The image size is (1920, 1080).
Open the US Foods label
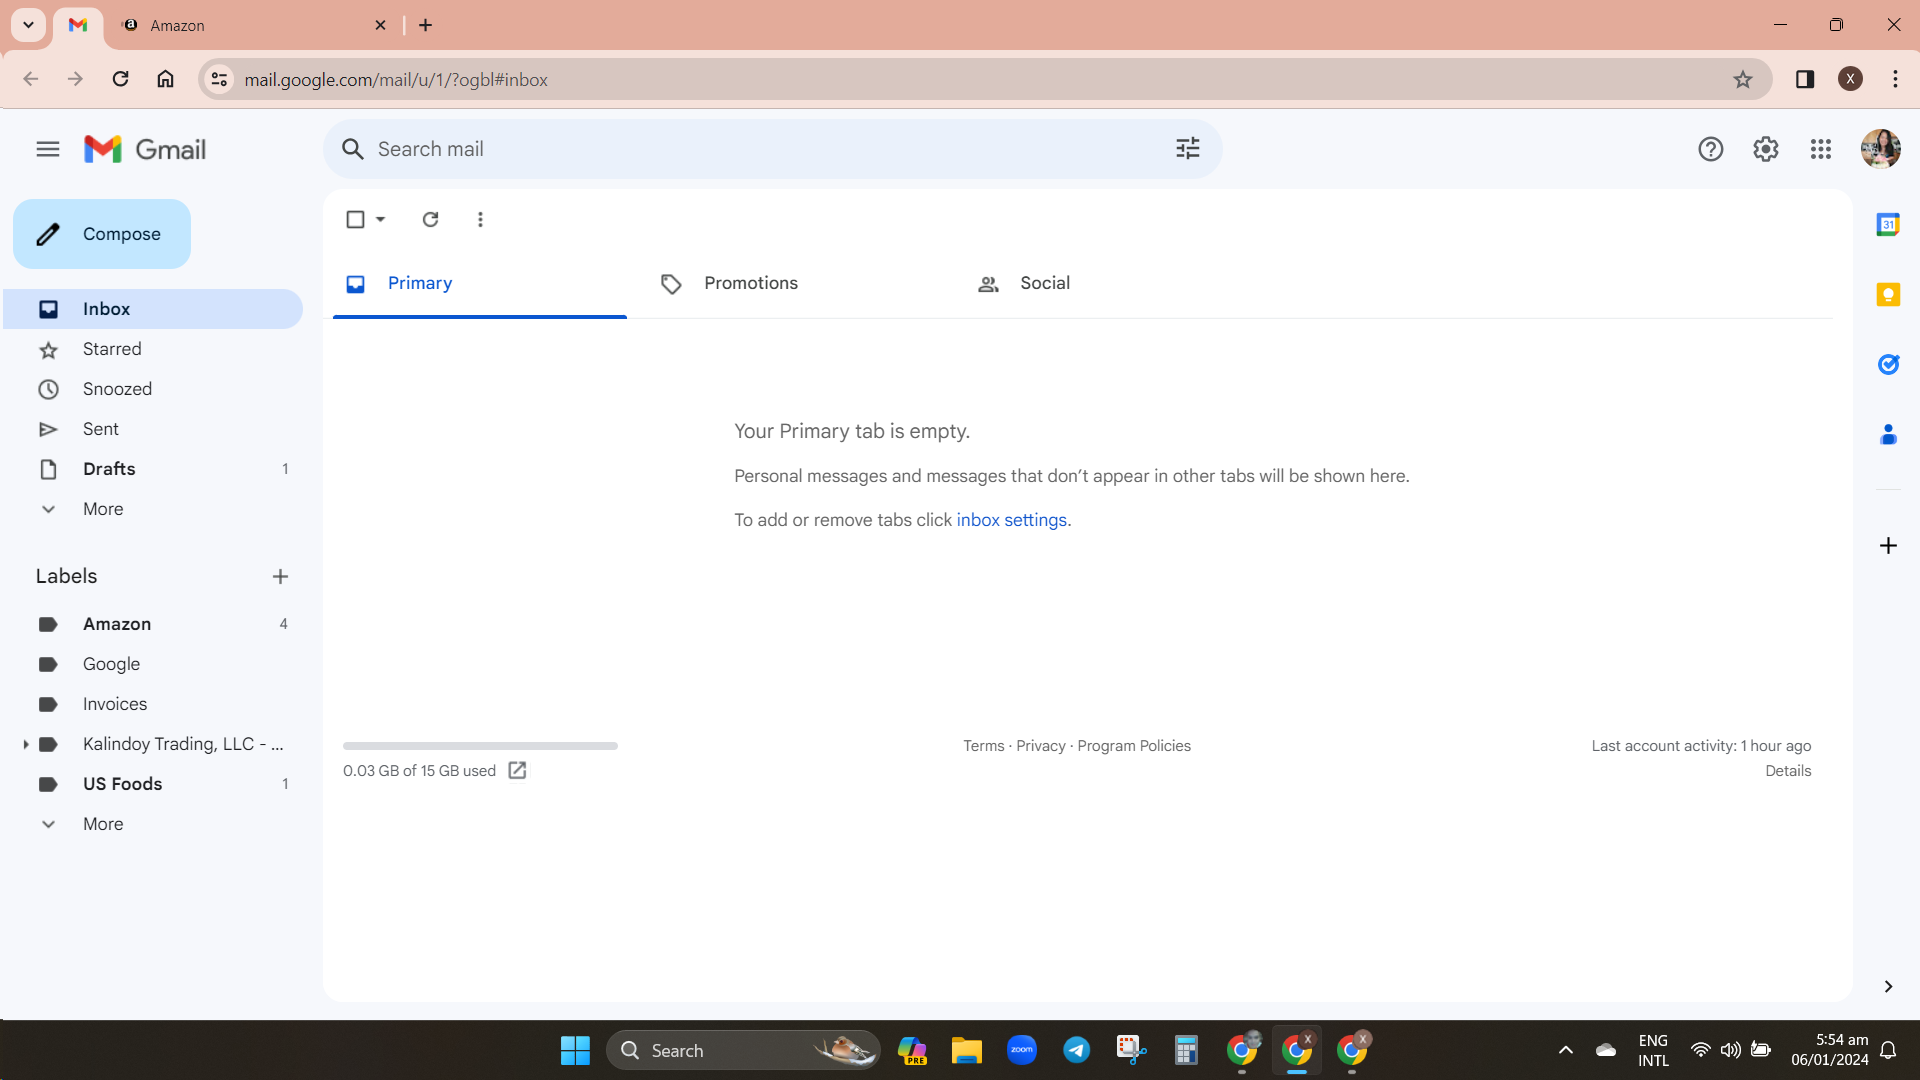(153, 784)
